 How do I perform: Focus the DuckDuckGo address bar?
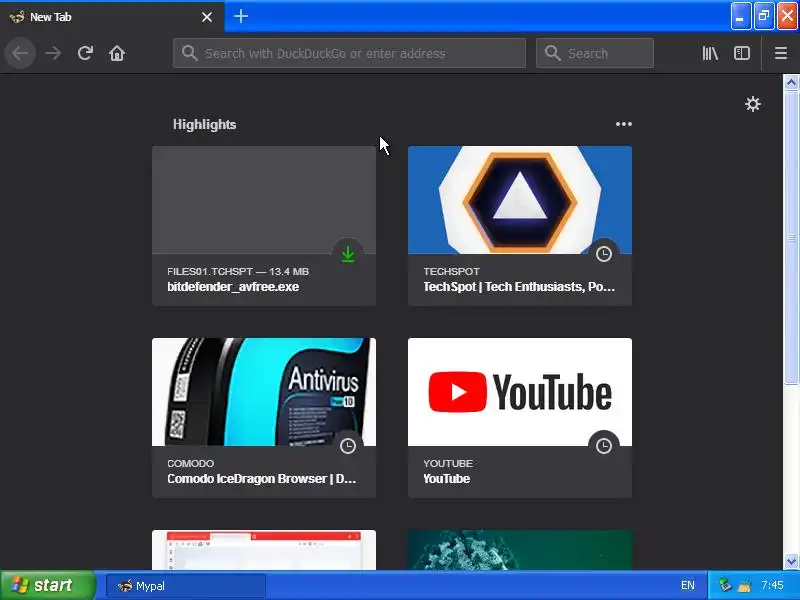[x=349, y=53]
